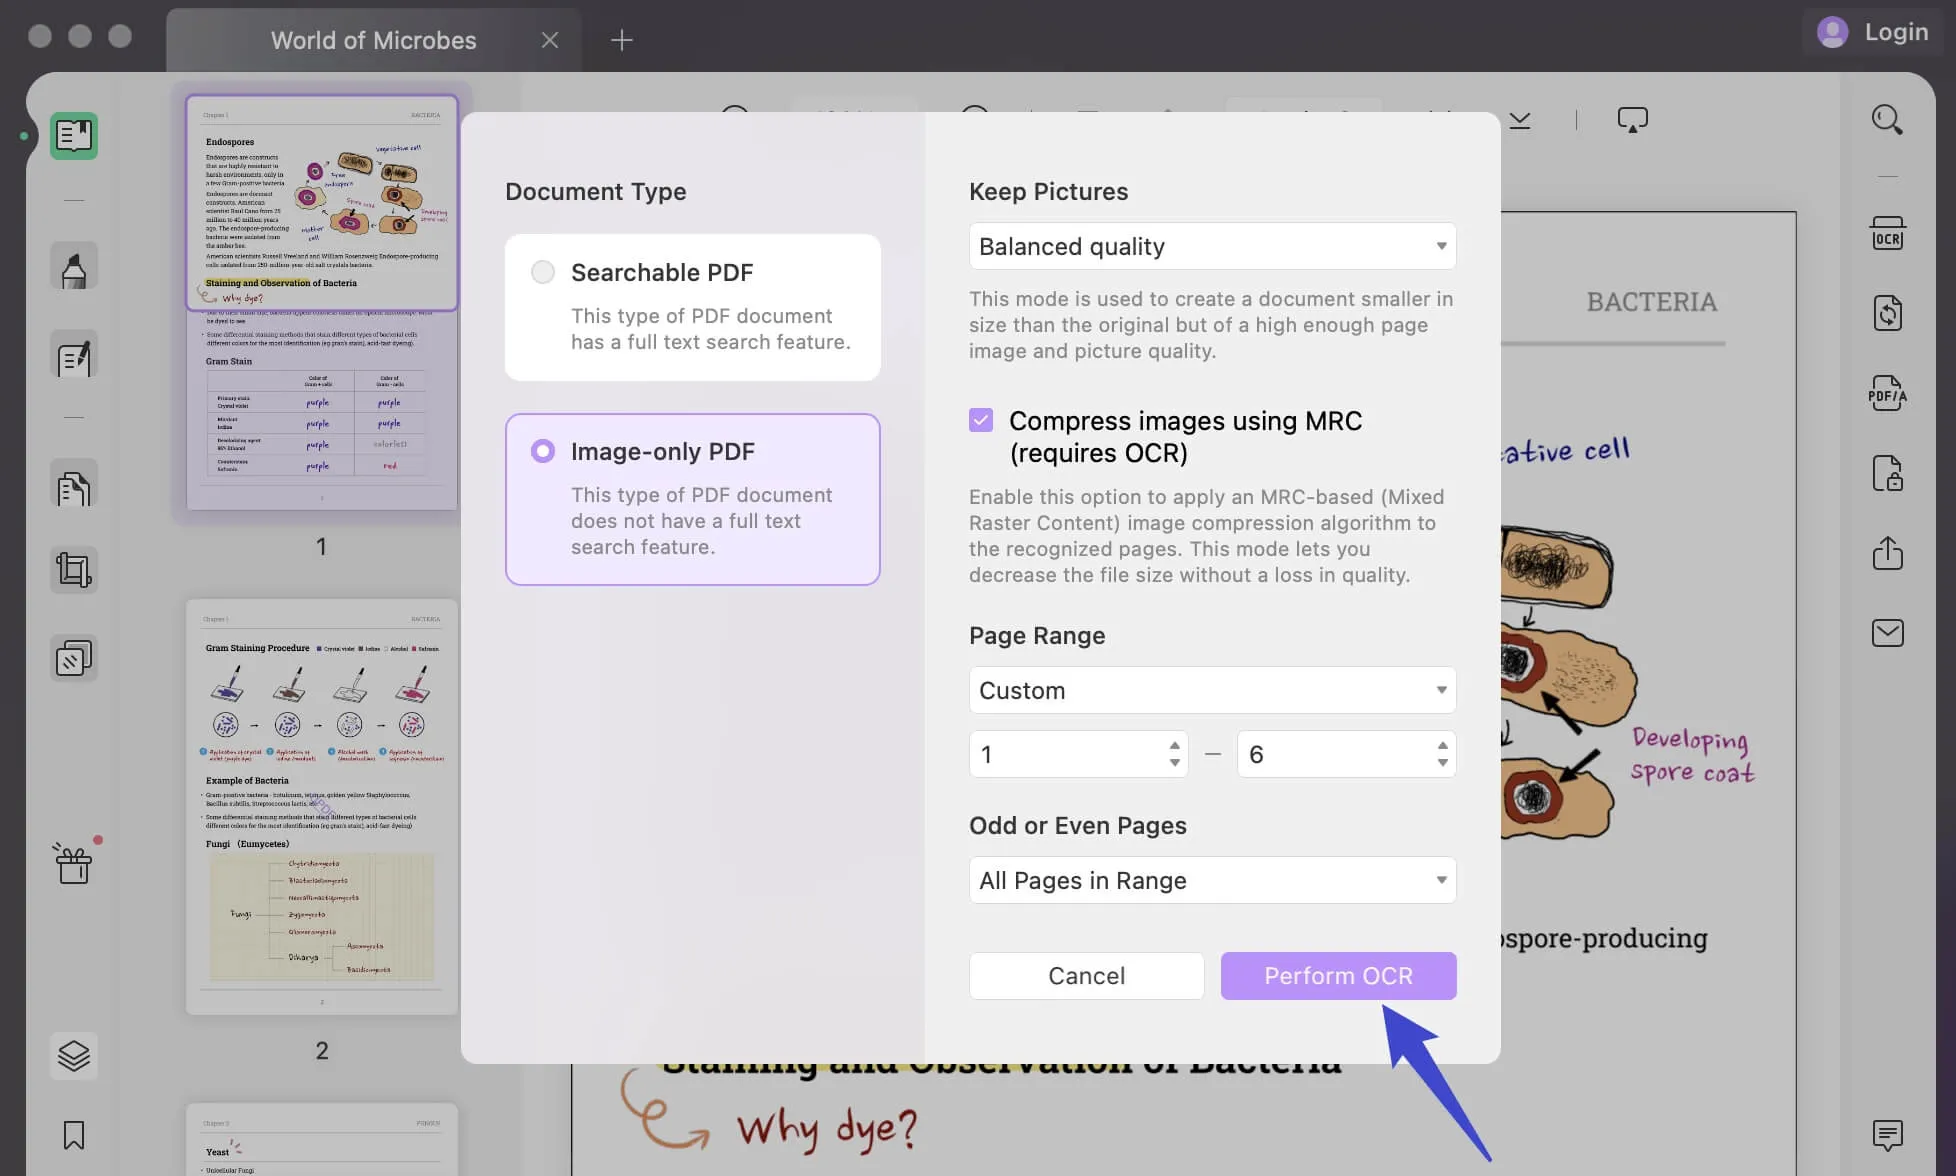This screenshot has width=1956, height=1176.
Task: Click the document organize icon in sidebar
Action: coord(73,487)
